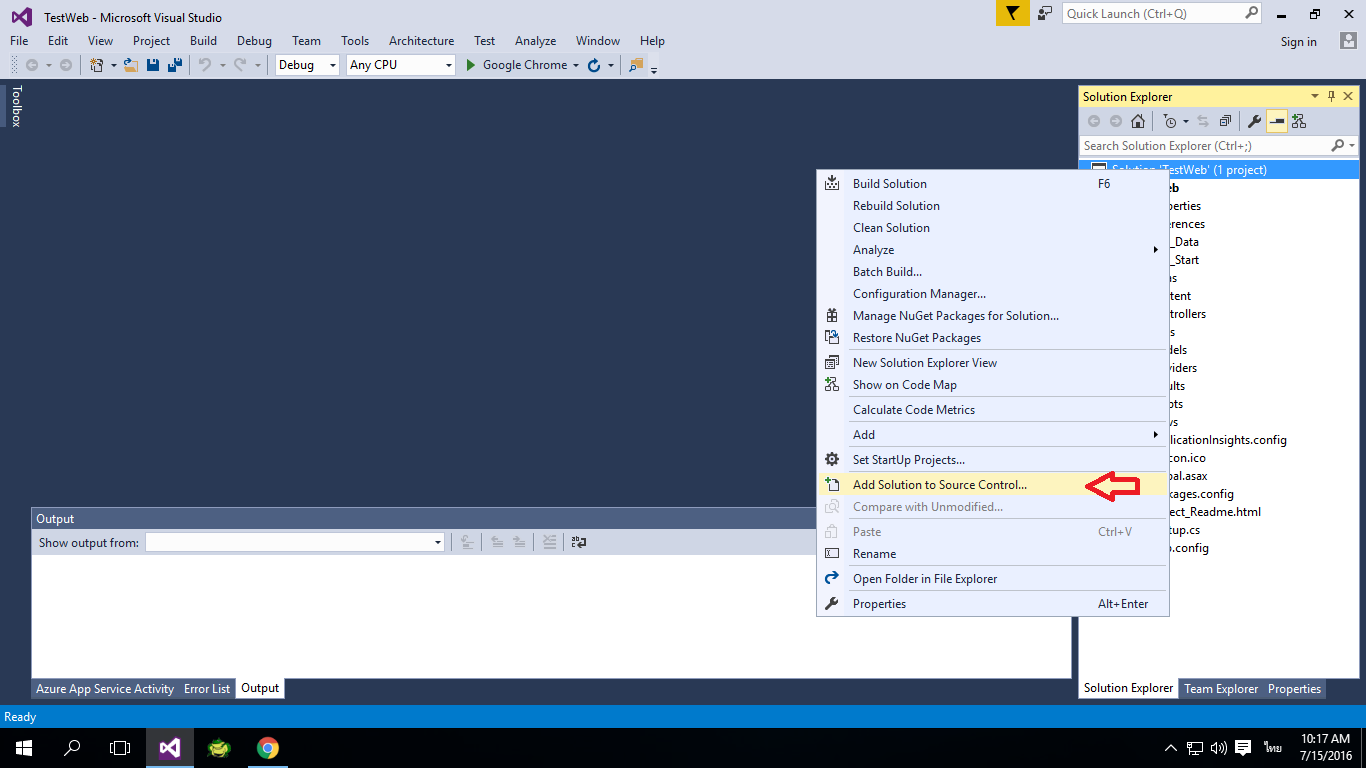Click the Windows Start button
This screenshot has width=1366, height=768.
pyautogui.click(x=23, y=747)
